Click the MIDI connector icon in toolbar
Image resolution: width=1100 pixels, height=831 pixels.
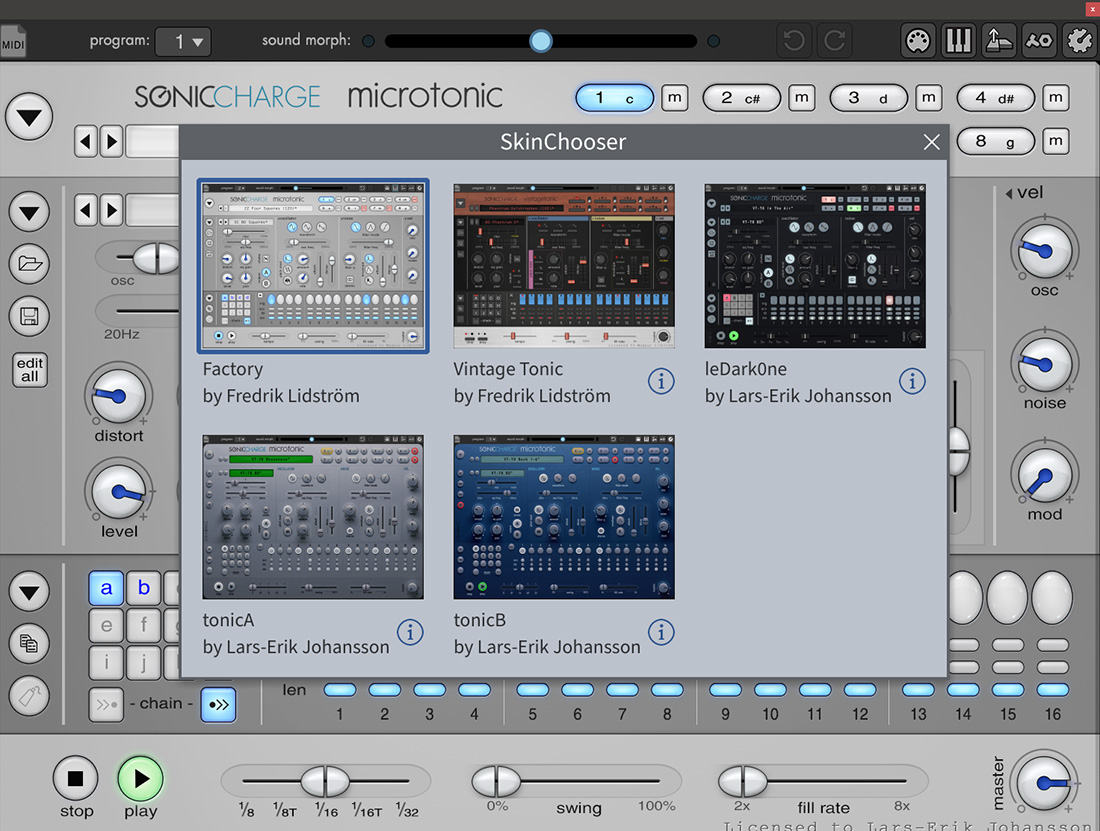click(917, 41)
